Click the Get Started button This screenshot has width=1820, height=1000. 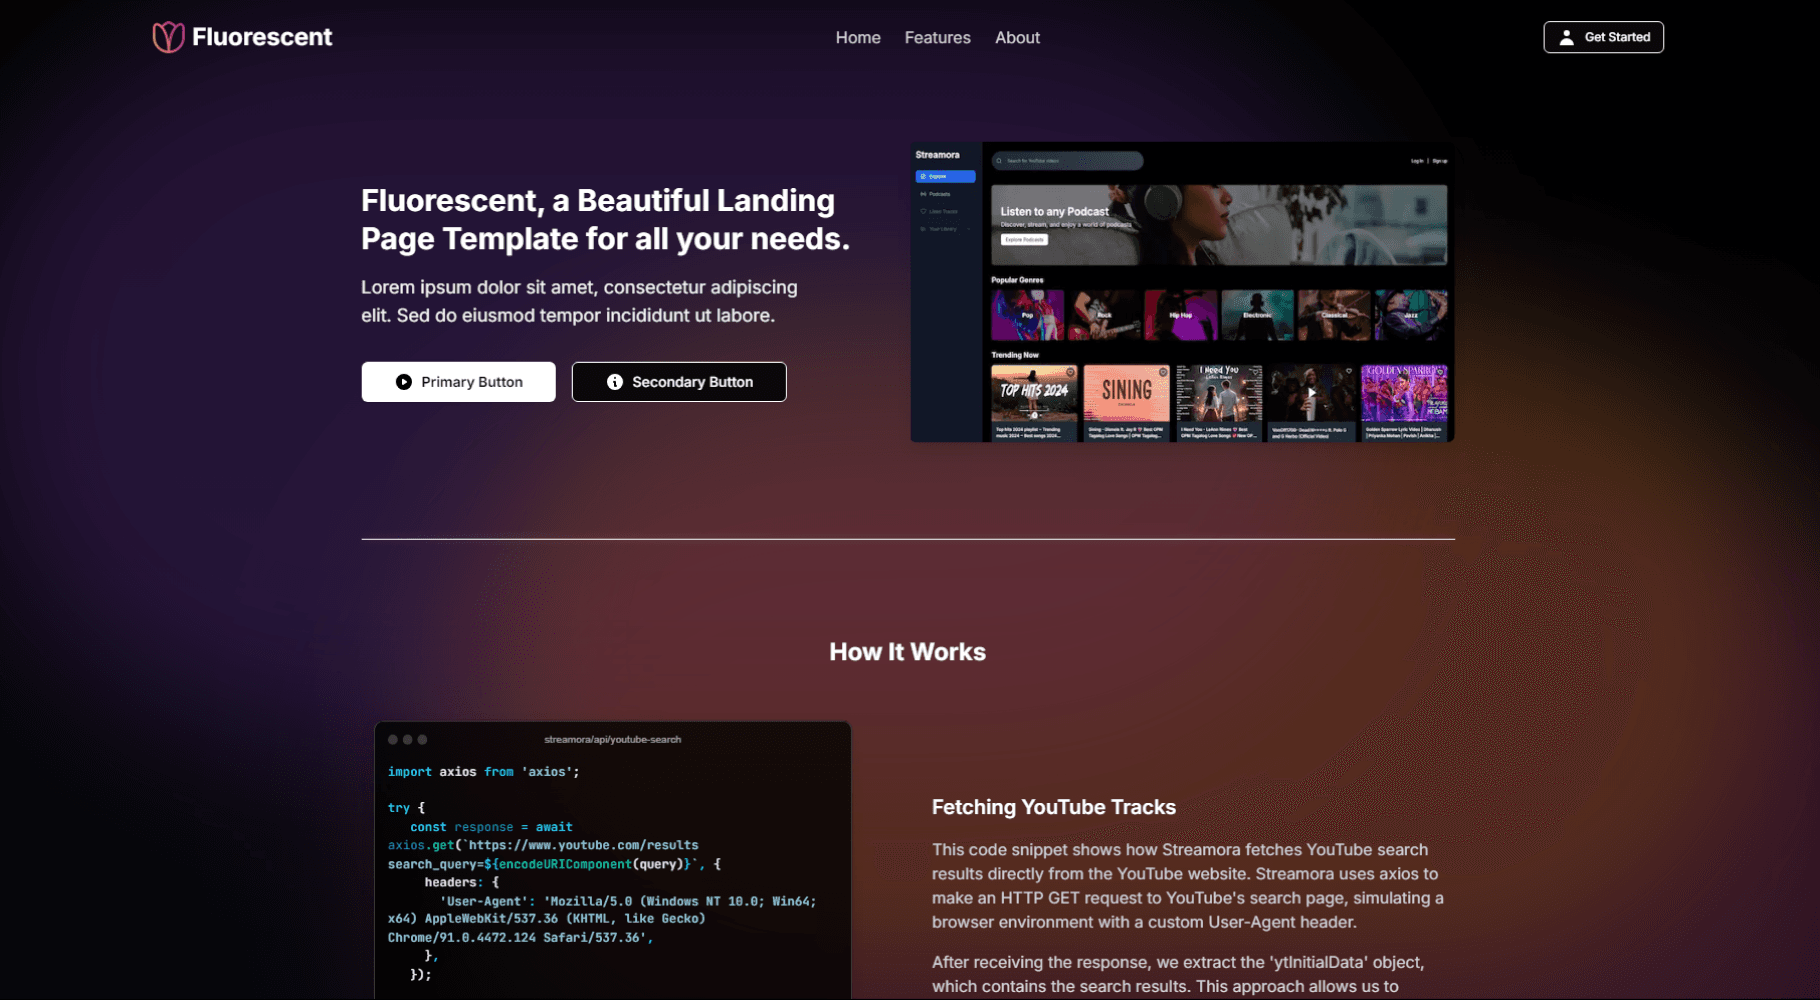click(1603, 37)
